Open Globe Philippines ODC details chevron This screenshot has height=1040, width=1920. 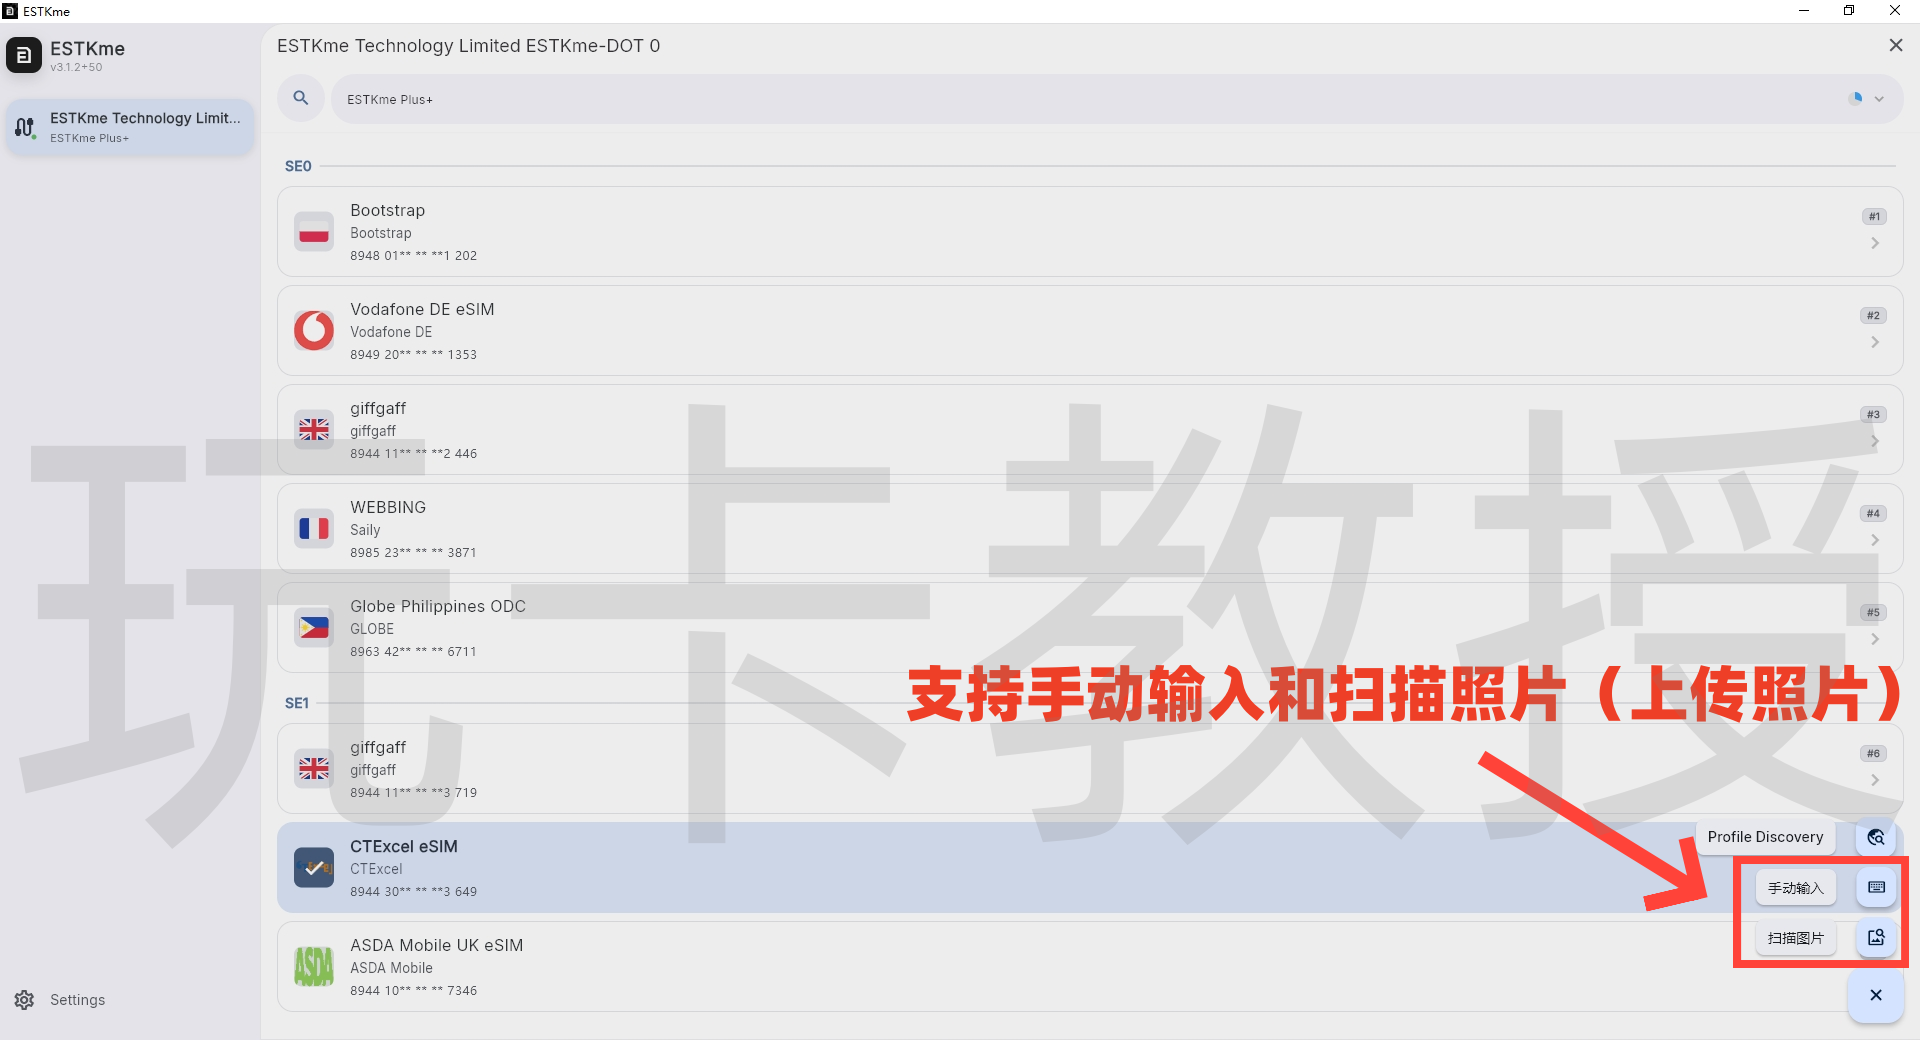(x=1875, y=639)
